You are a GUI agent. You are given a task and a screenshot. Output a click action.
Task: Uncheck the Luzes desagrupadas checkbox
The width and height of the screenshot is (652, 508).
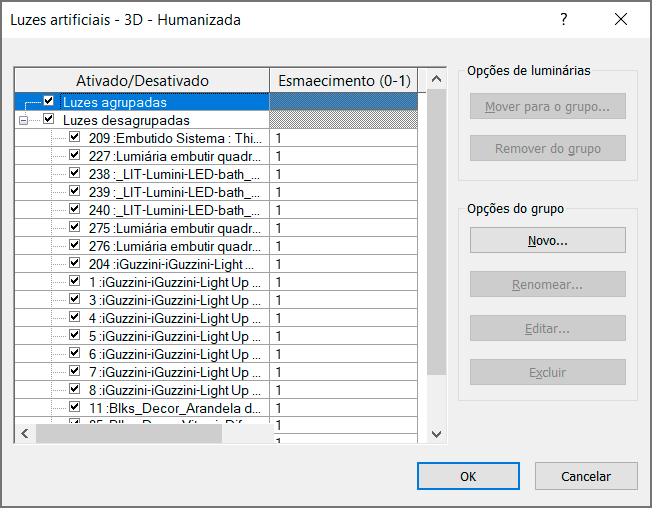click(x=49, y=119)
